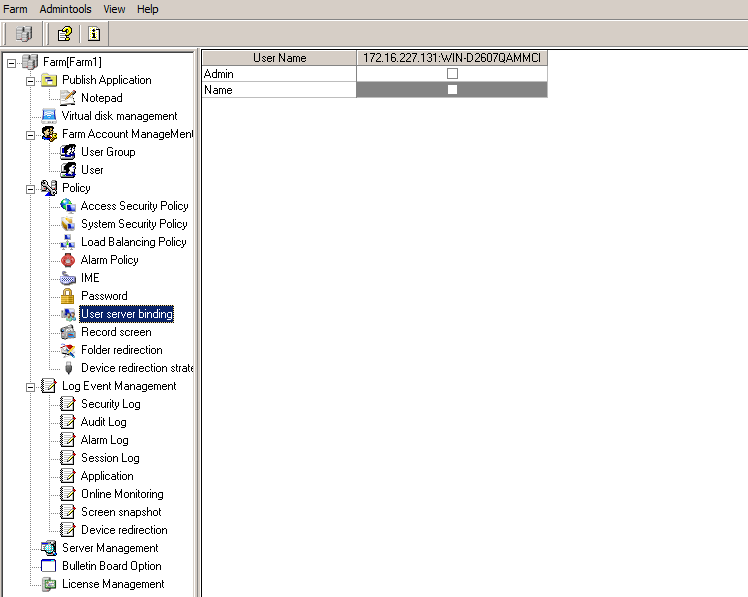This screenshot has width=748, height=597.
Task: Click the Virtual disk management icon
Action: pos(49,116)
